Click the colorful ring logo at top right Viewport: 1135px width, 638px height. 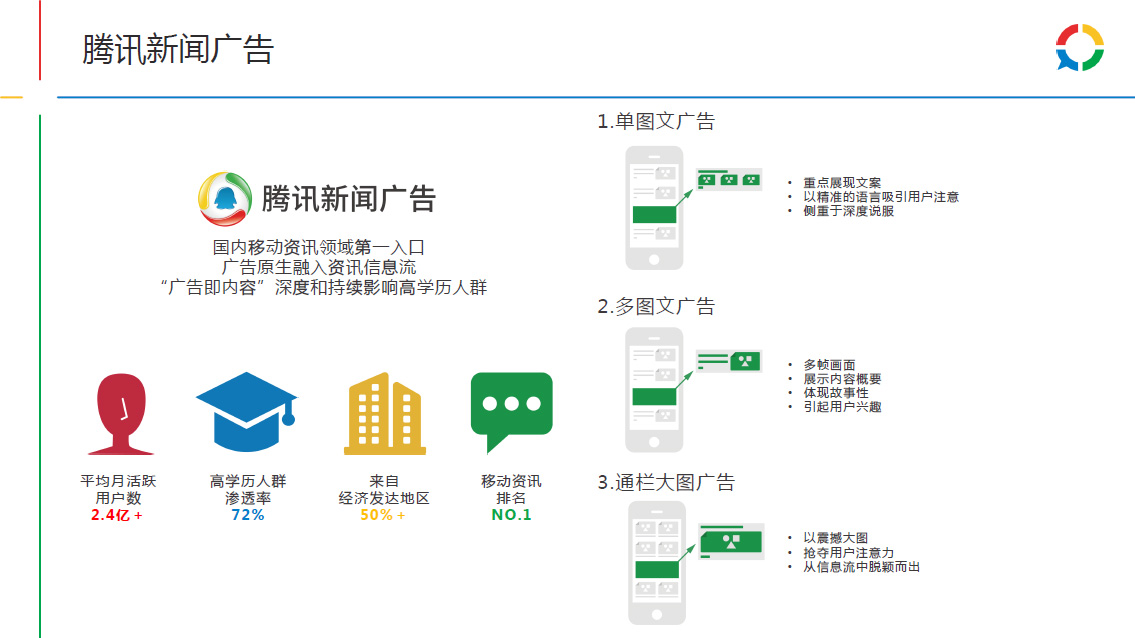tap(1079, 48)
